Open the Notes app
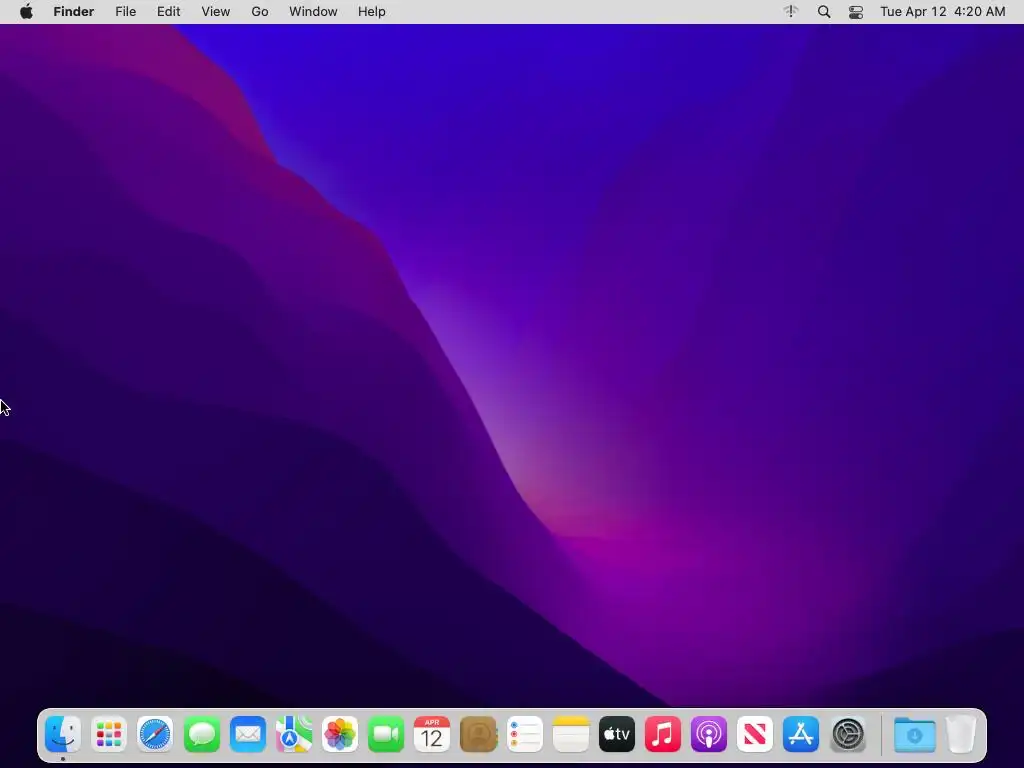 (571, 735)
